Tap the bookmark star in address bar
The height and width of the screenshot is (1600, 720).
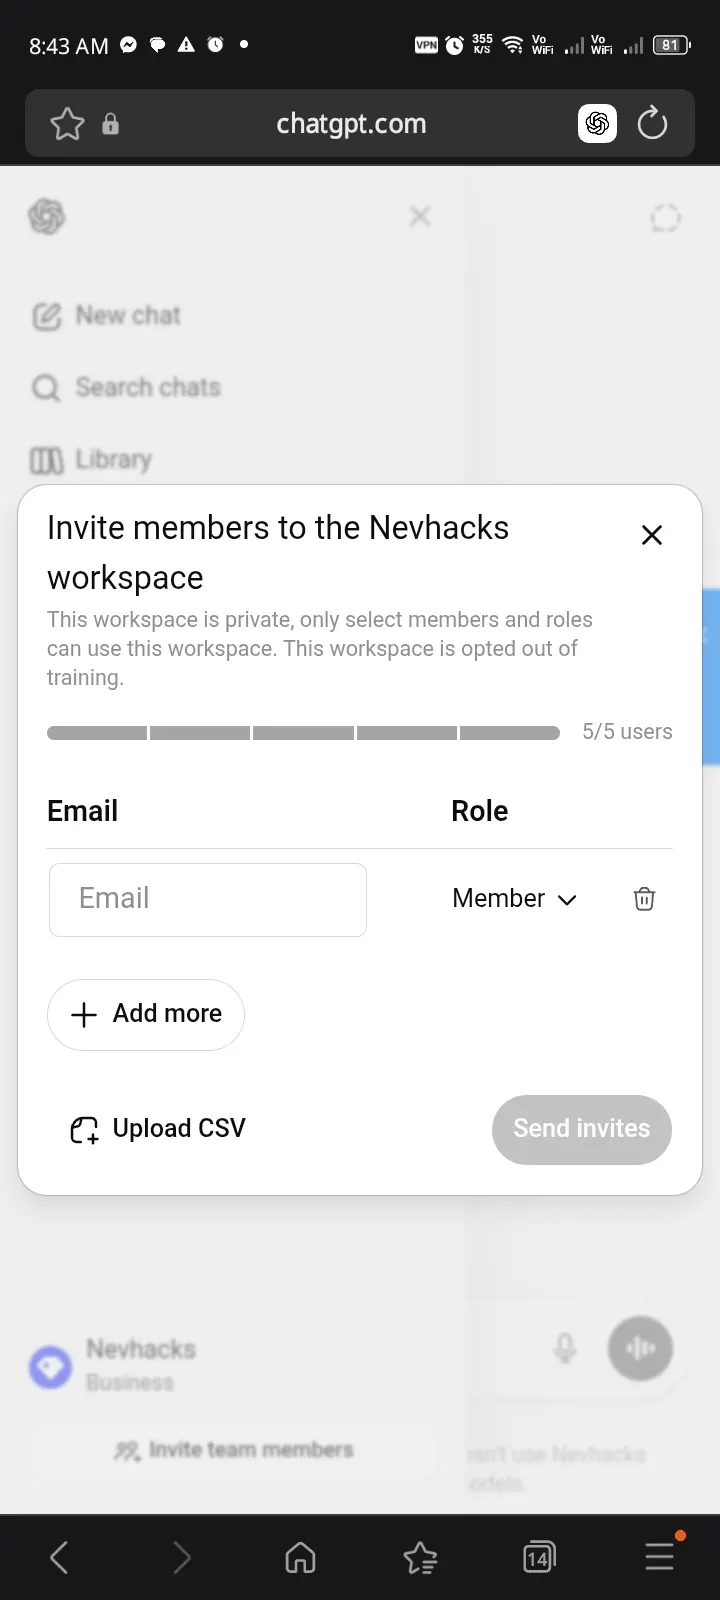click(67, 124)
